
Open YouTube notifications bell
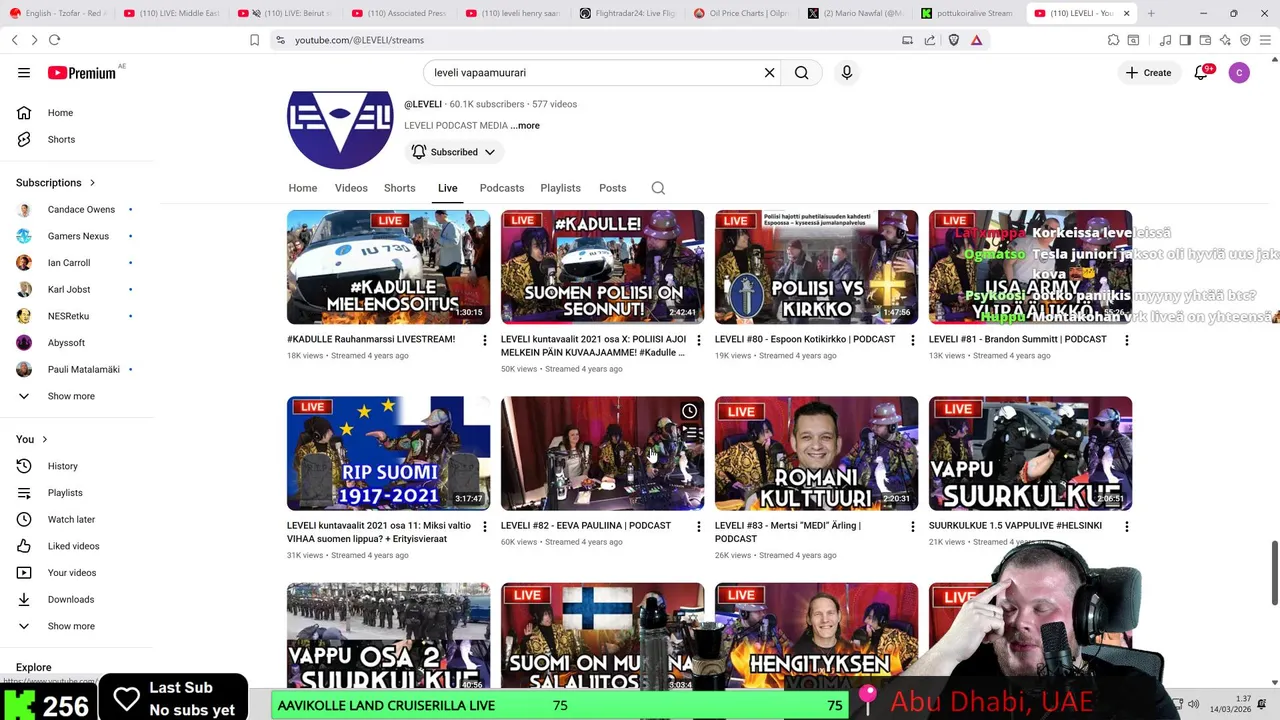1202,73
